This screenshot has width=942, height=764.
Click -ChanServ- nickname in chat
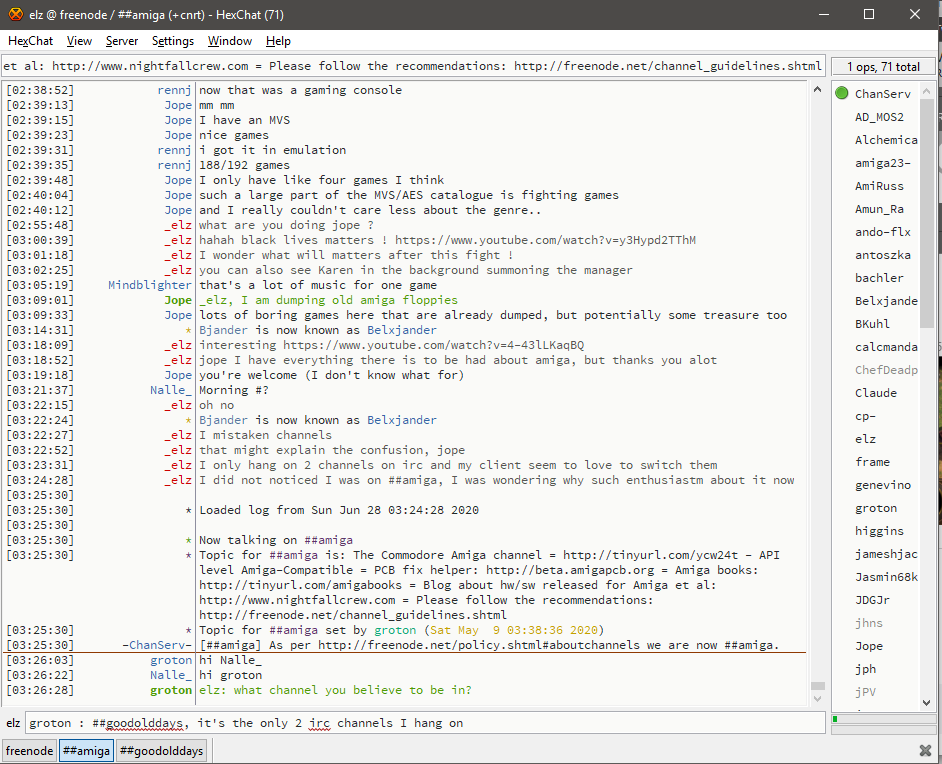(x=157, y=645)
